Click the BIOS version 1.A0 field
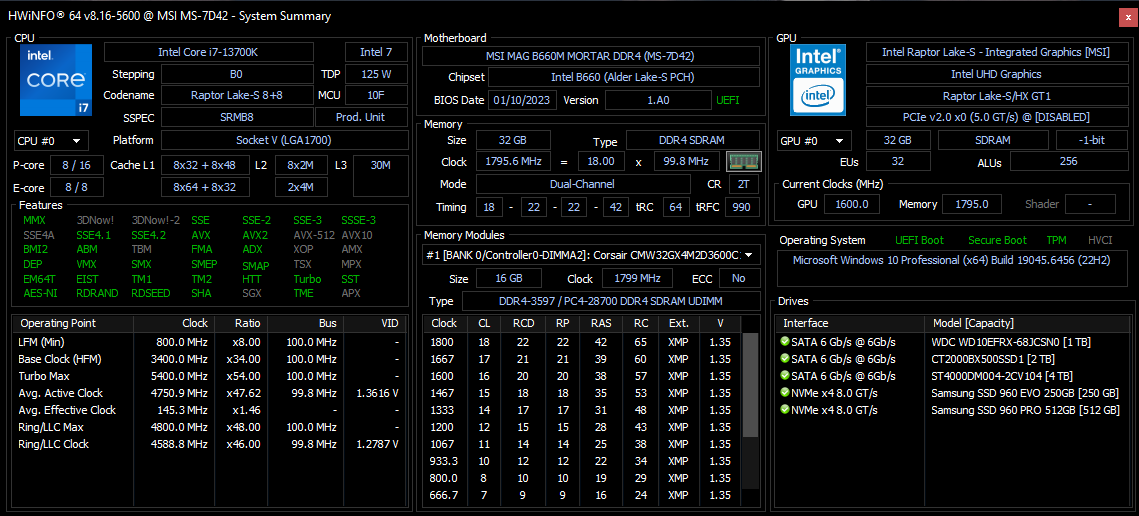Image resolution: width=1139 pixels, height=516 pixels. click(658, 100)
